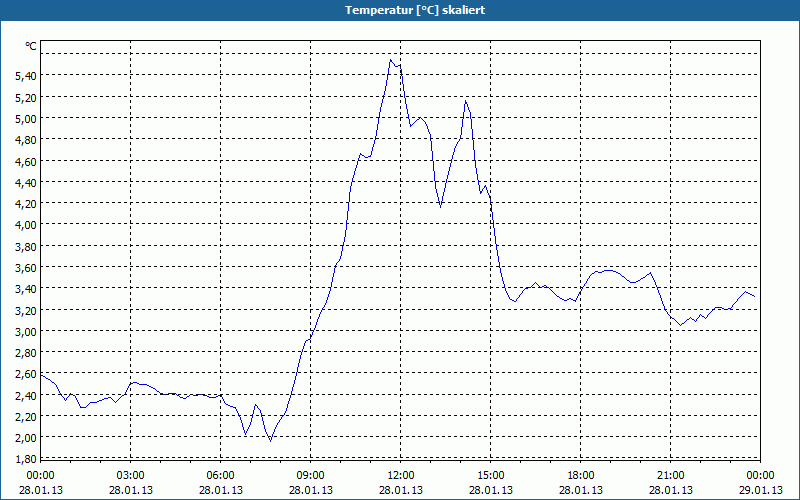Pick the 3,20 axis label
The image size is (800, 500).
click(26, 310)
